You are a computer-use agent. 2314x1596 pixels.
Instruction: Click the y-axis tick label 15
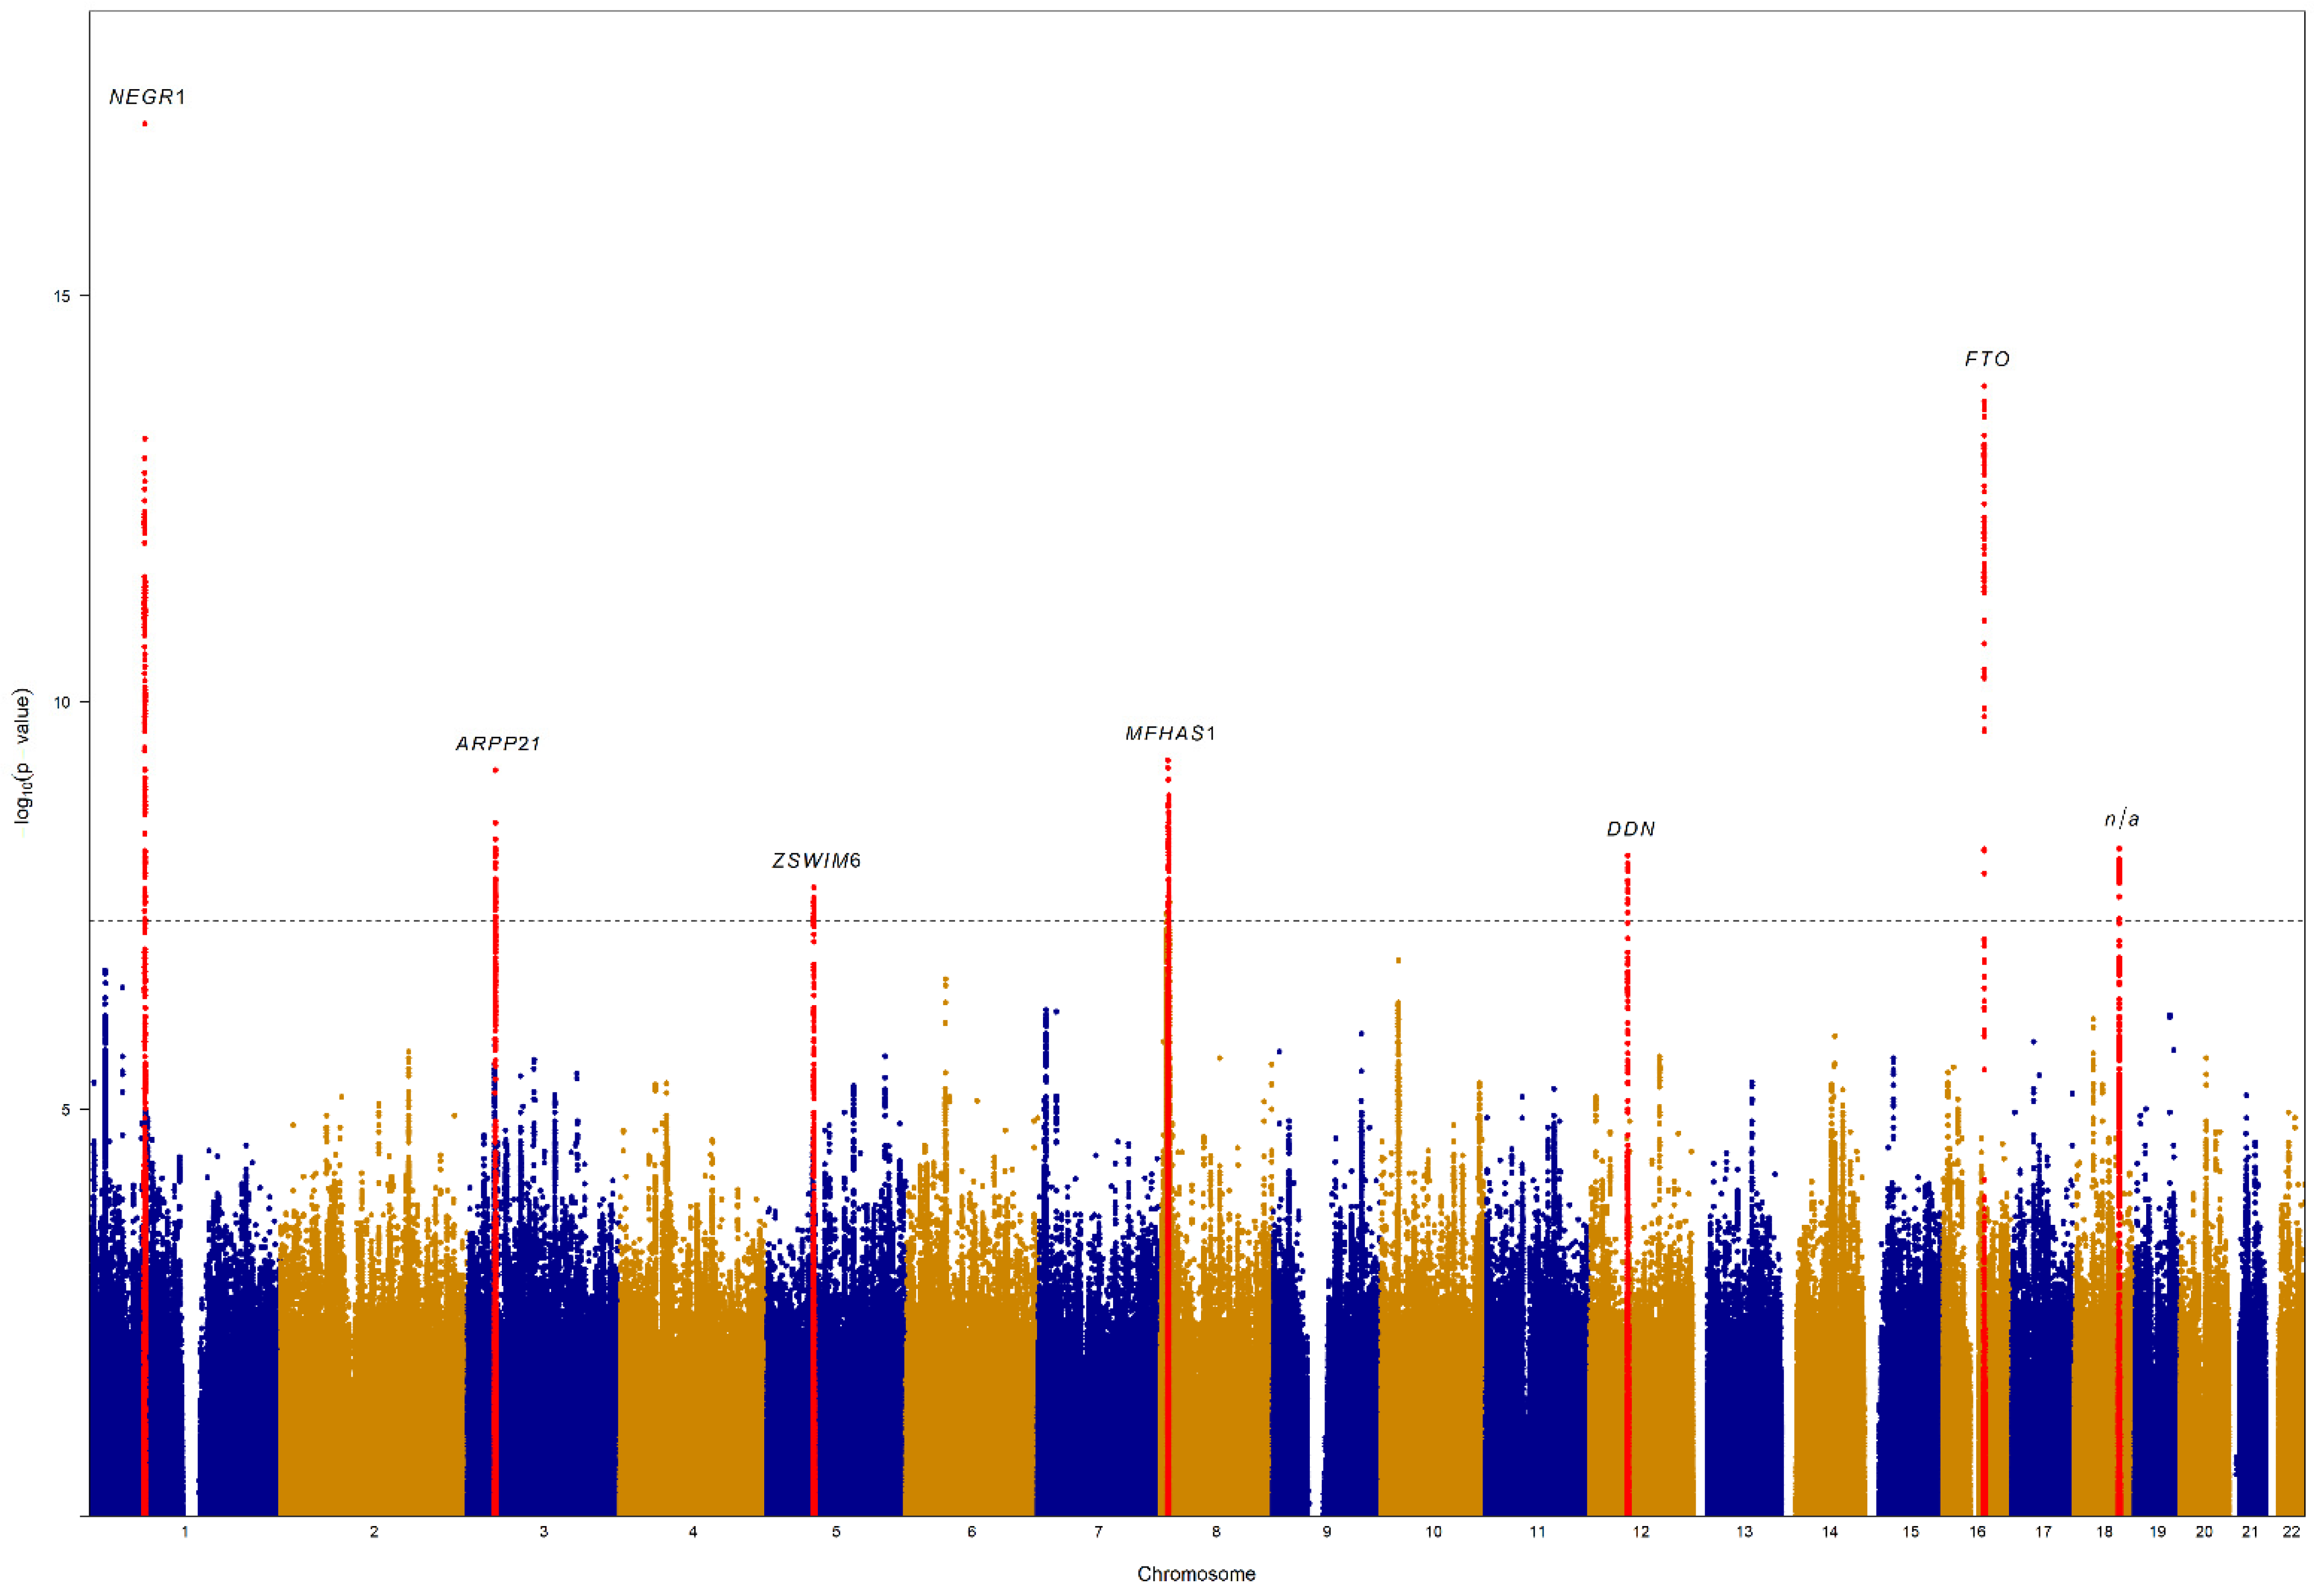[x=62, y=296]
